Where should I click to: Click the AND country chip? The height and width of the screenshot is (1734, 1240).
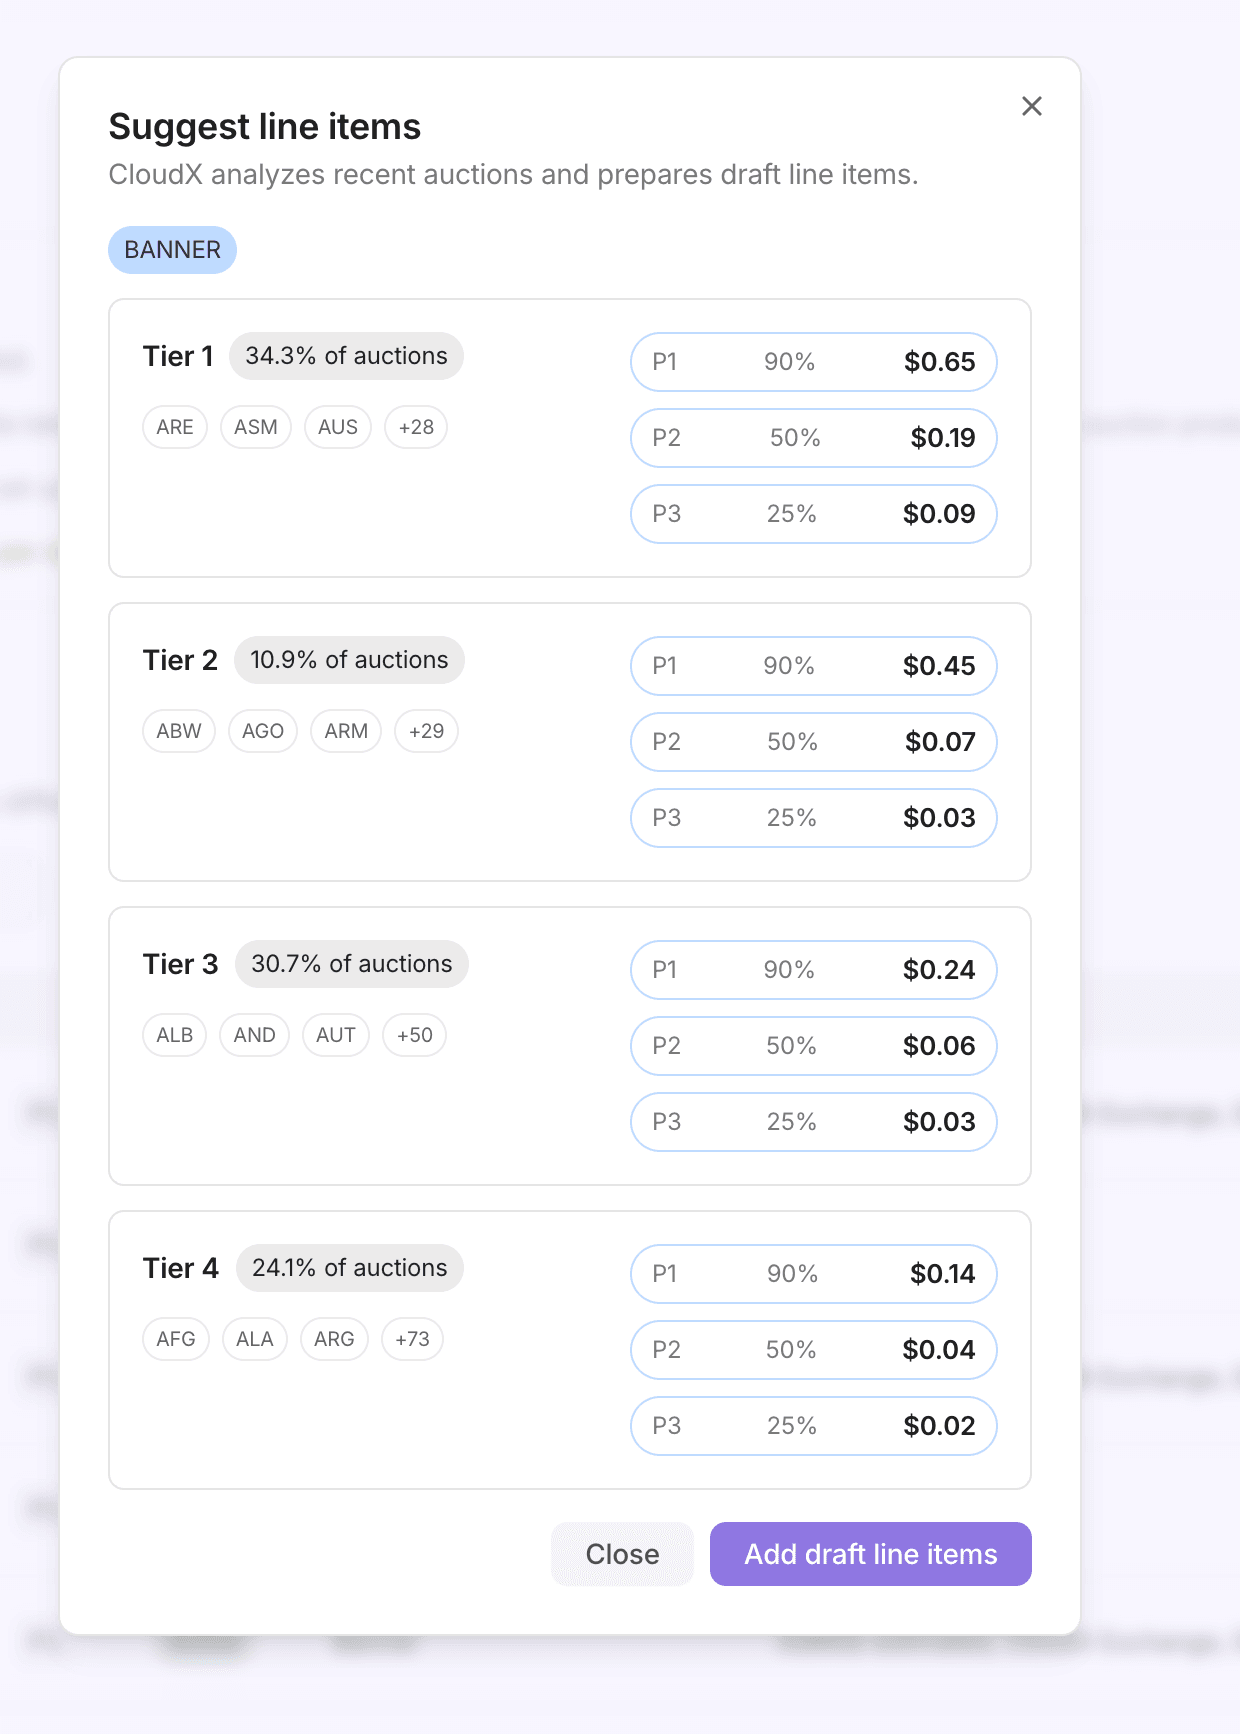255,1035
